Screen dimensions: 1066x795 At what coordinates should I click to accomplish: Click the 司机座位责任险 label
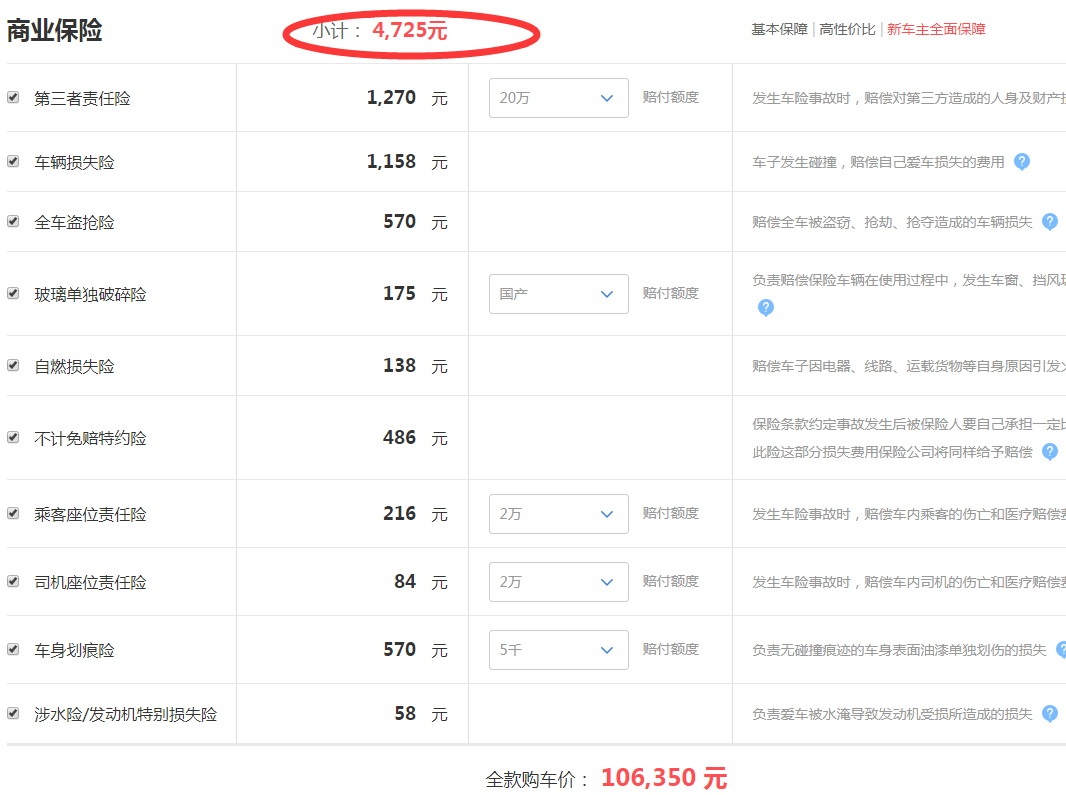click(90, 583)
